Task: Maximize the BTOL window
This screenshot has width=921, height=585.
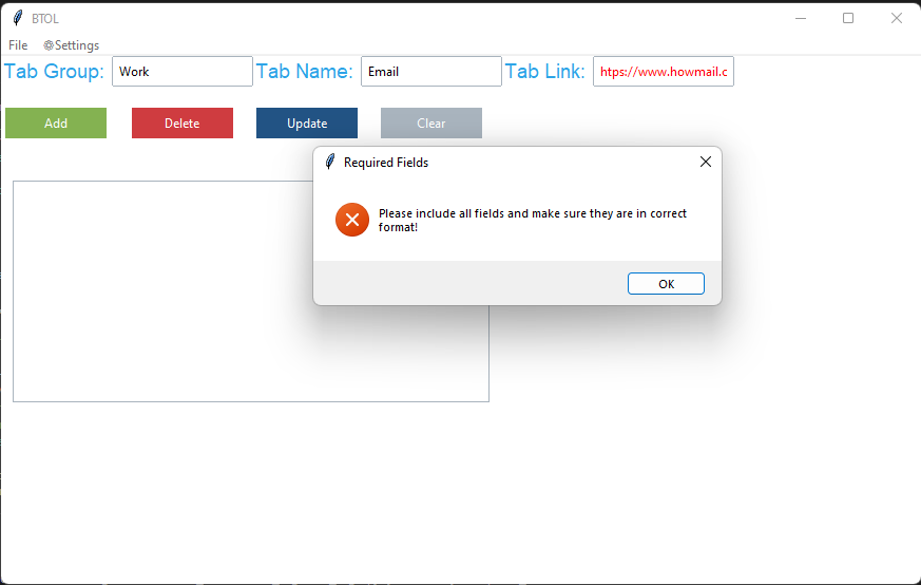Action: [849, 17]
